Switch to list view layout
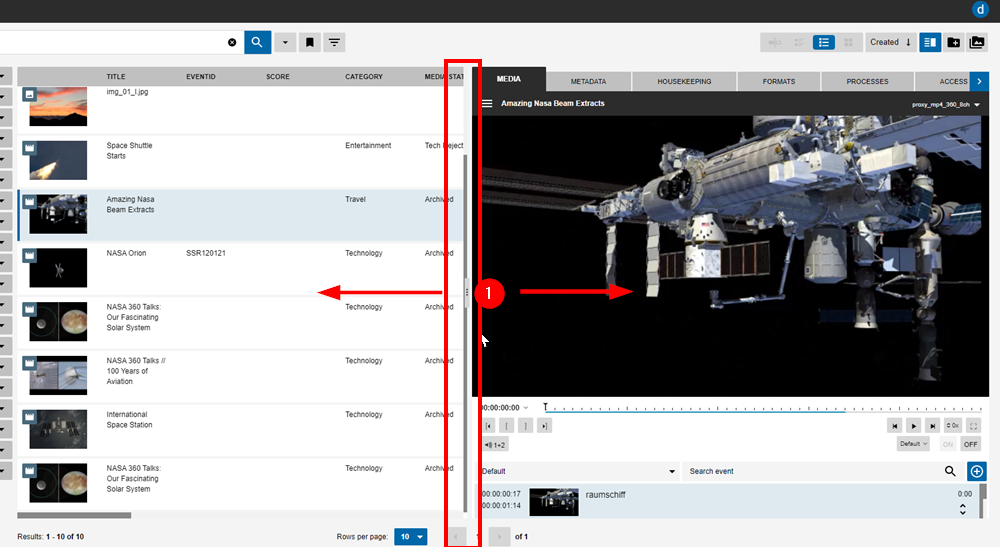 [x=824, y=42]
